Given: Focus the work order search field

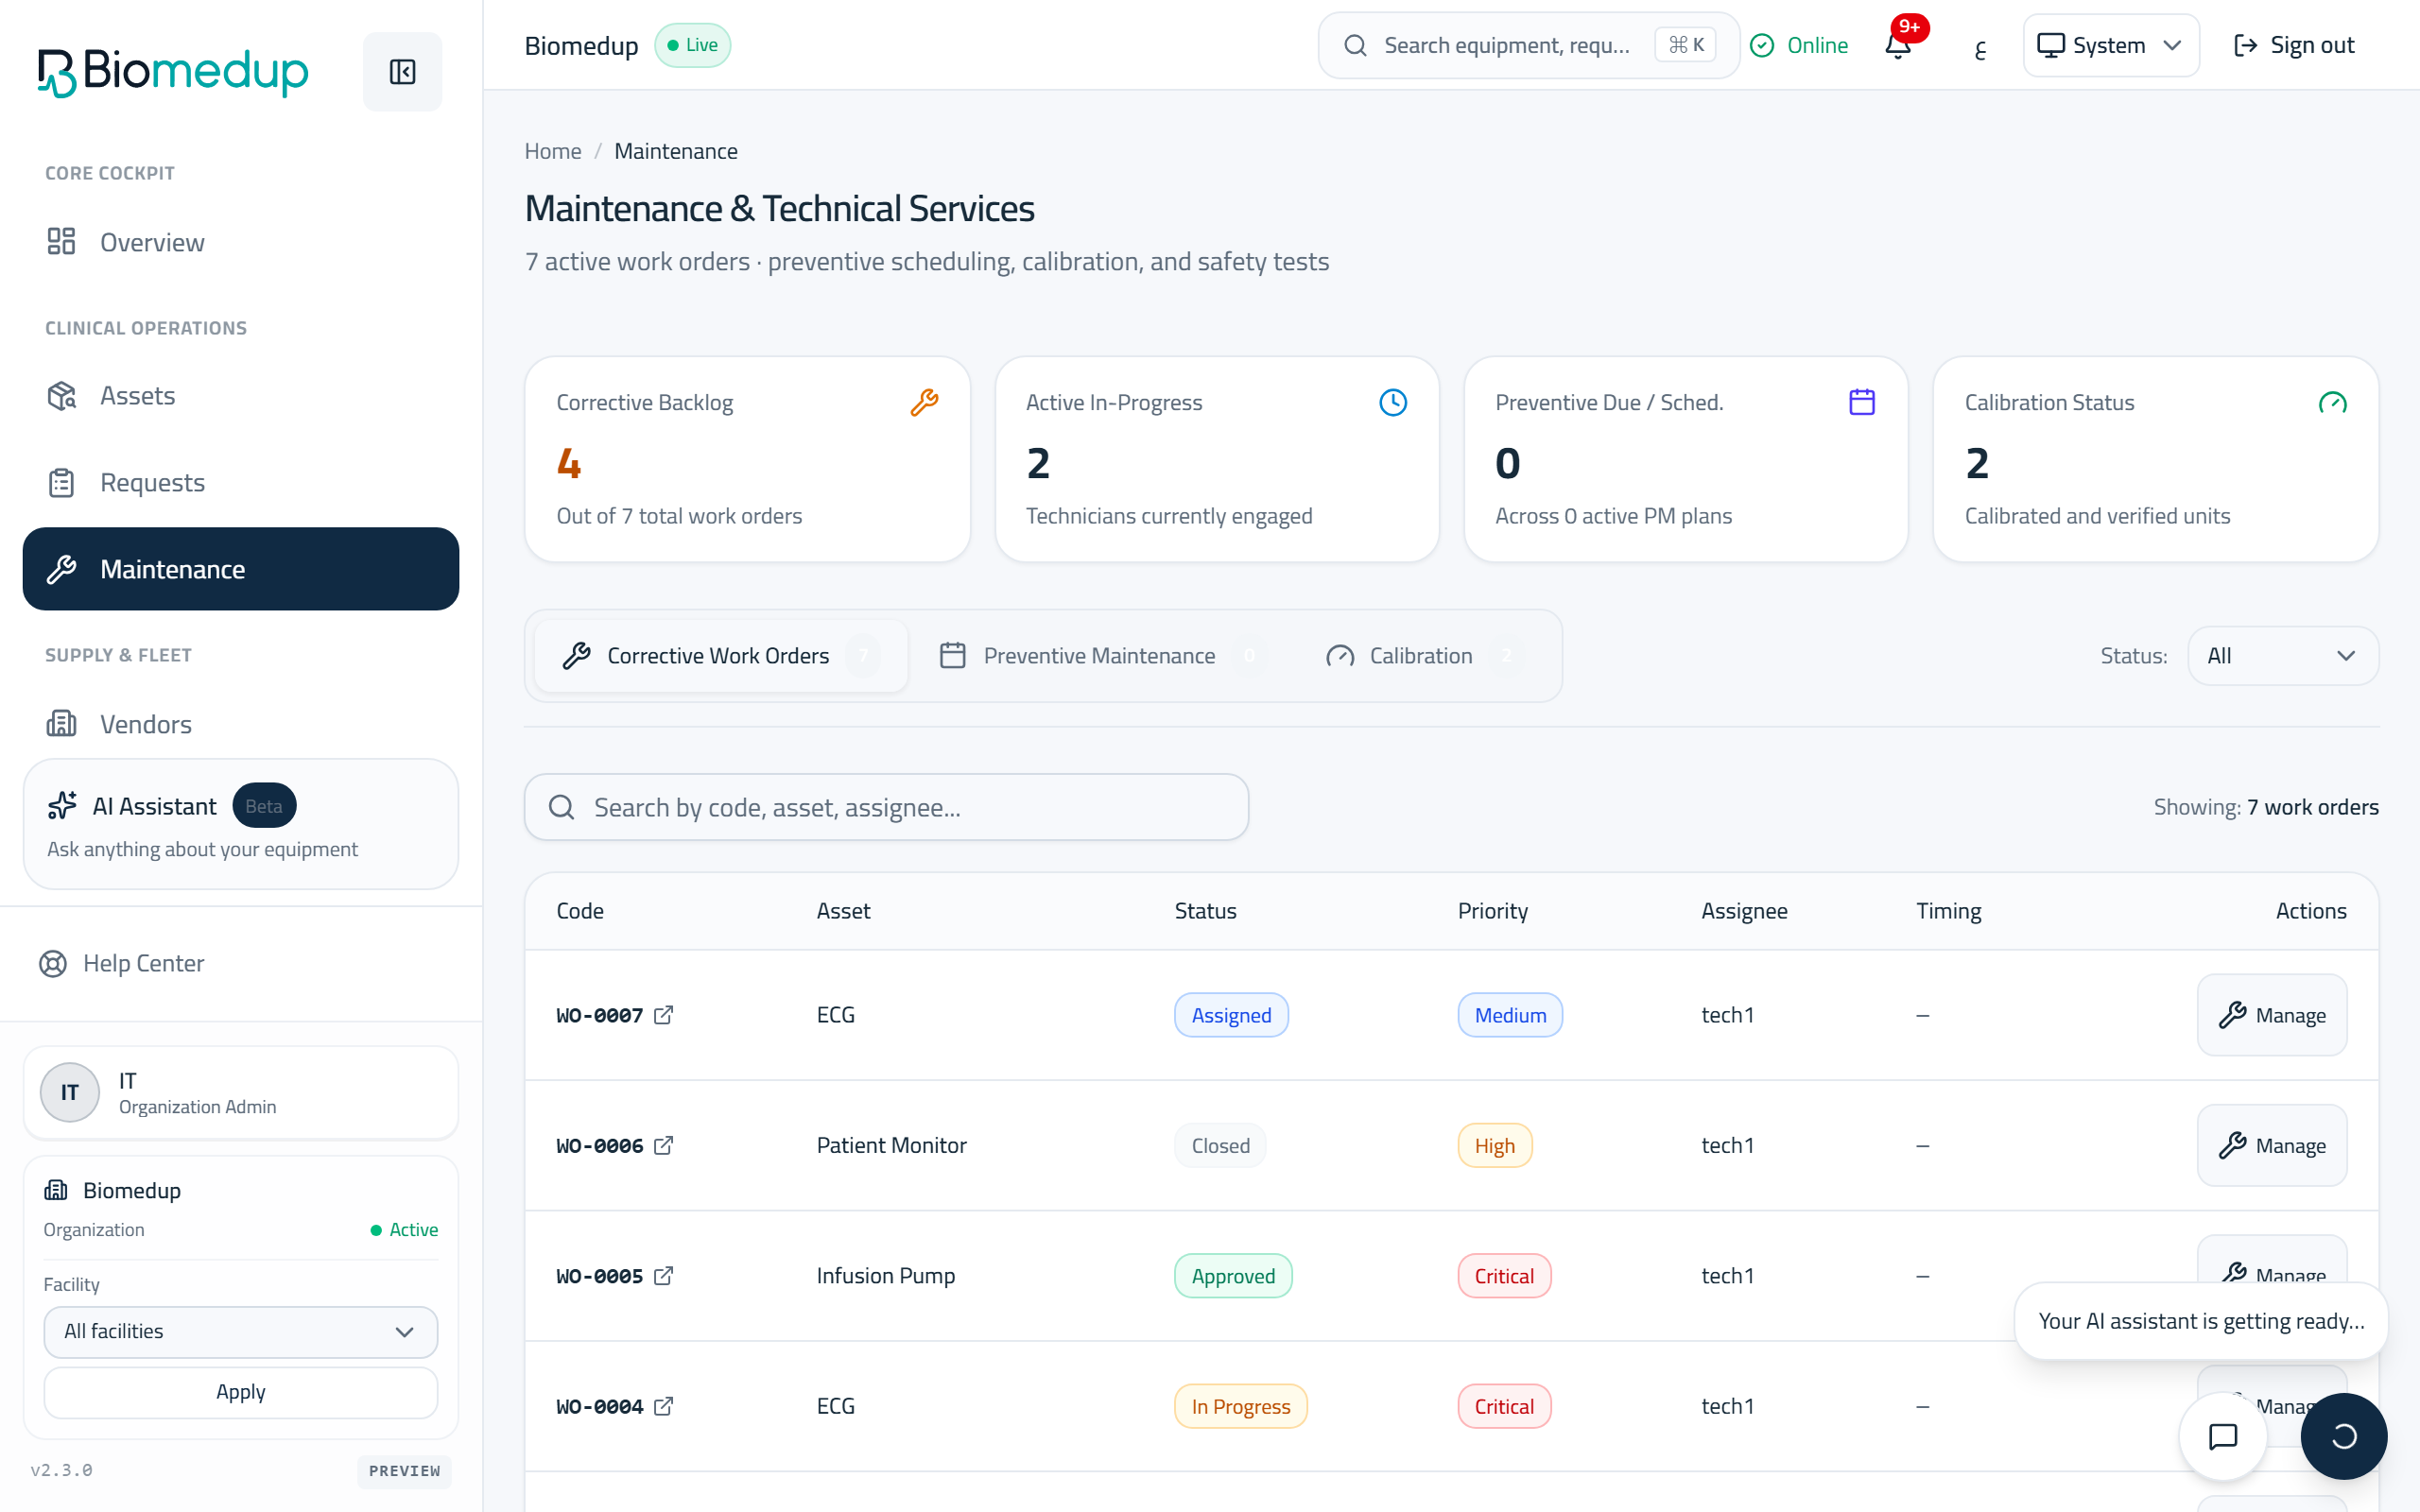Looking at the screenshot, I should 886,807.
